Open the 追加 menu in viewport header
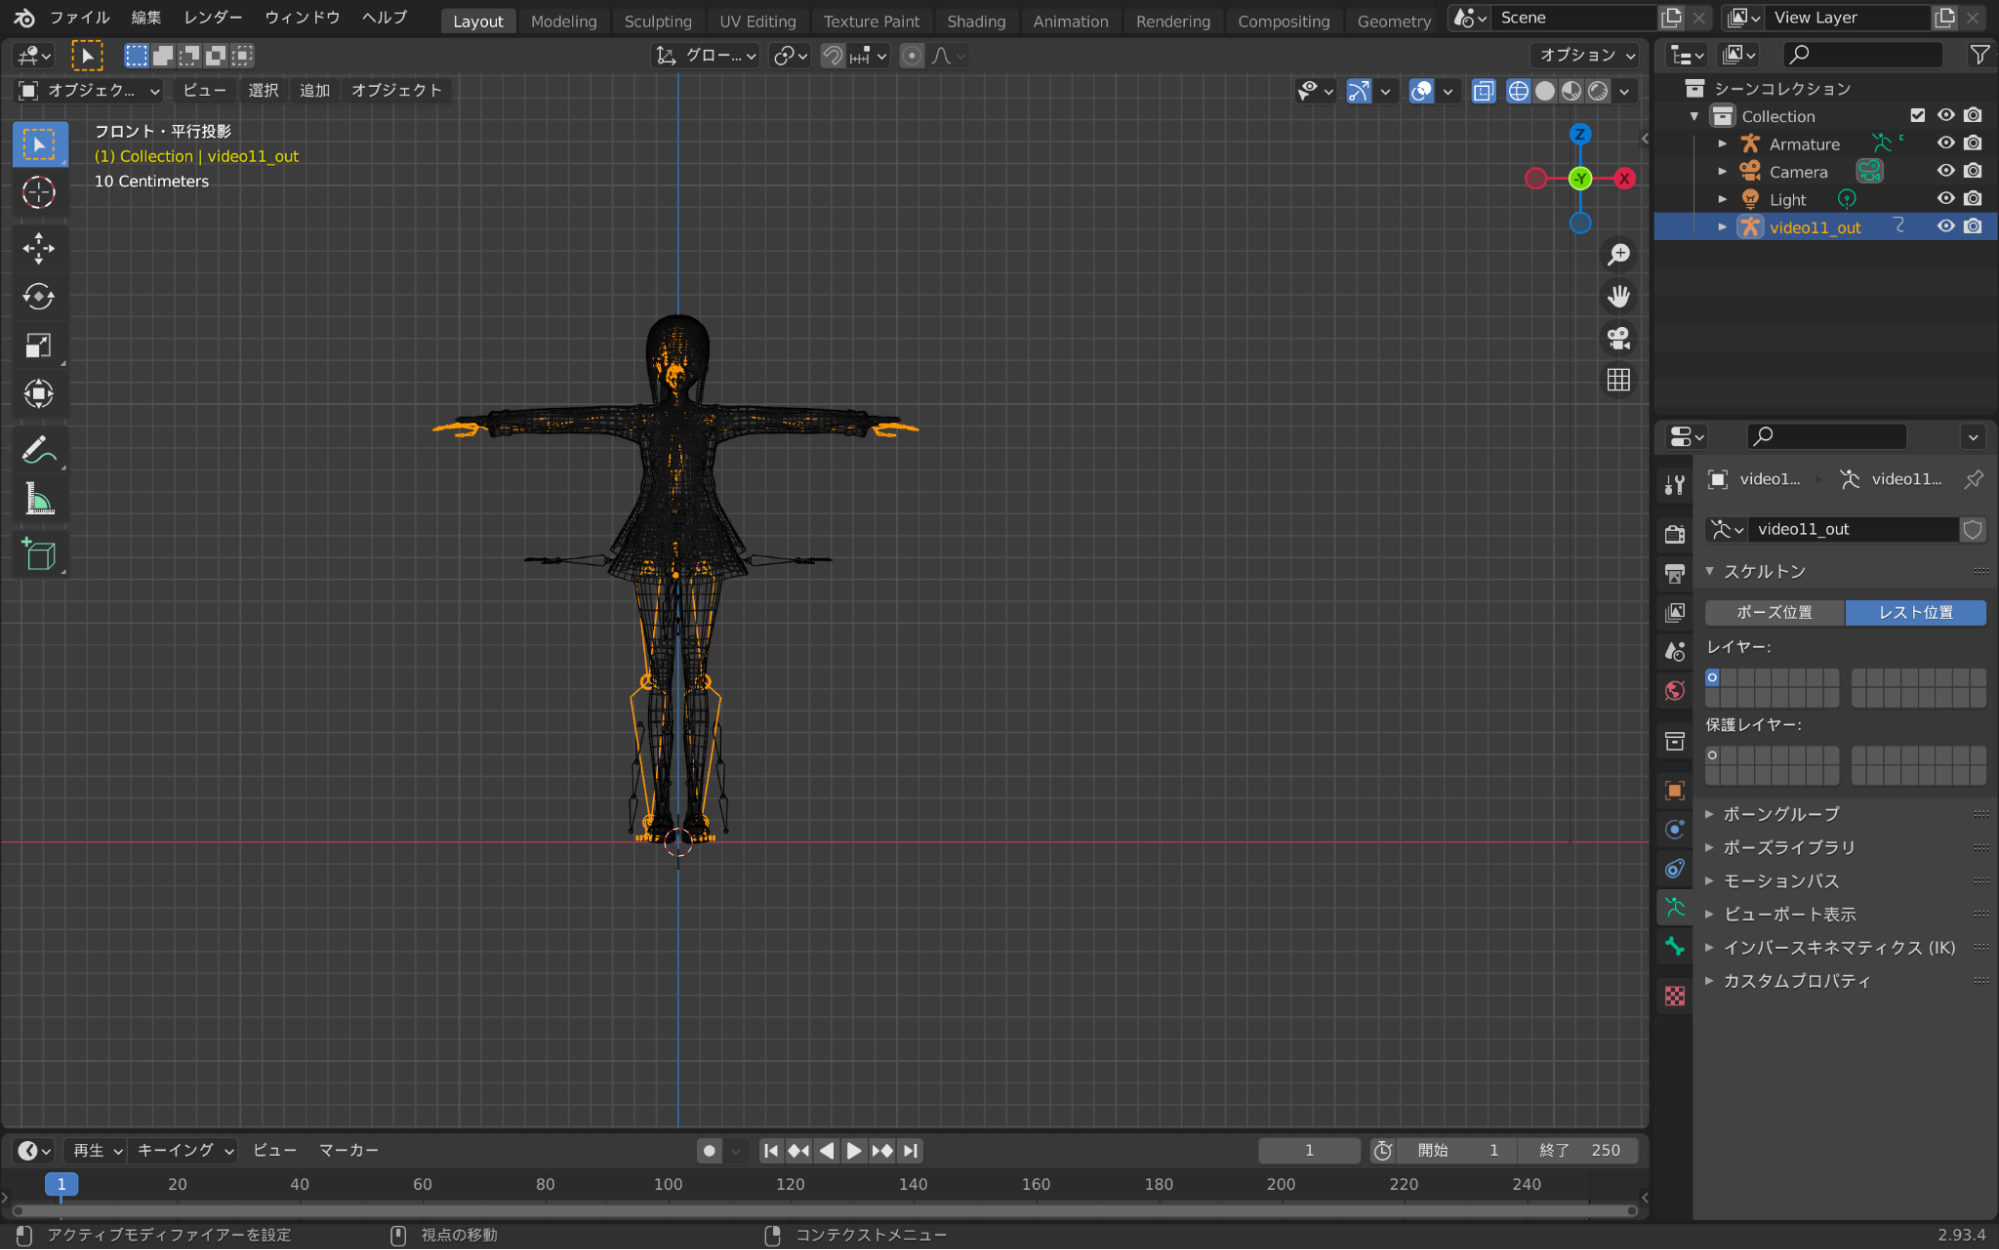Image resolution: width=1999 pixels, height=1250 pixels. tap(315, 90)
